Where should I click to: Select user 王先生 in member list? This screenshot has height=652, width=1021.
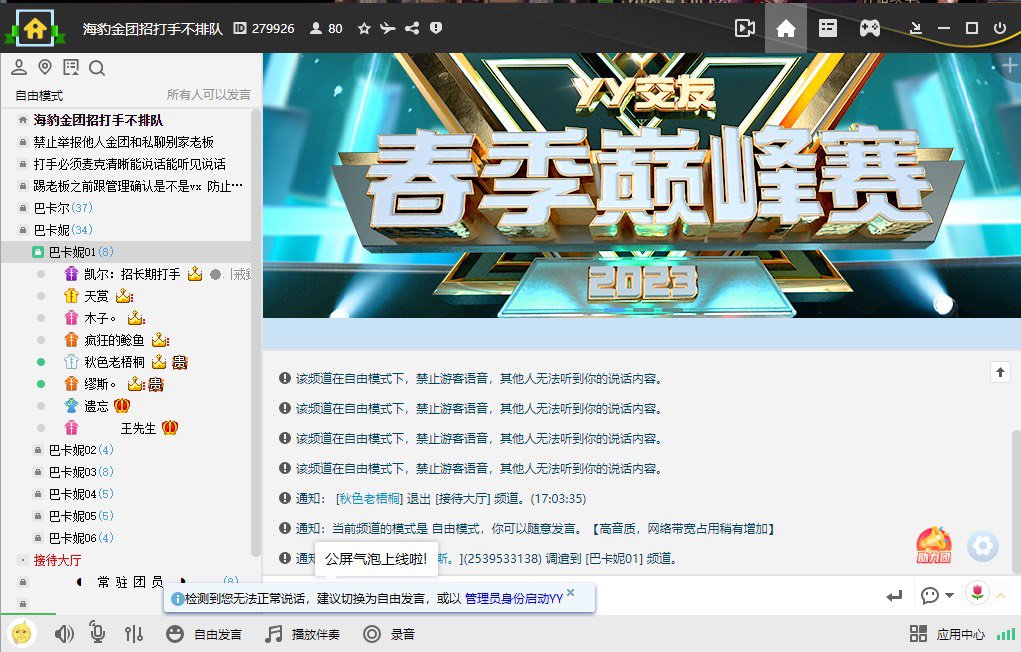[x=138, y=429]
